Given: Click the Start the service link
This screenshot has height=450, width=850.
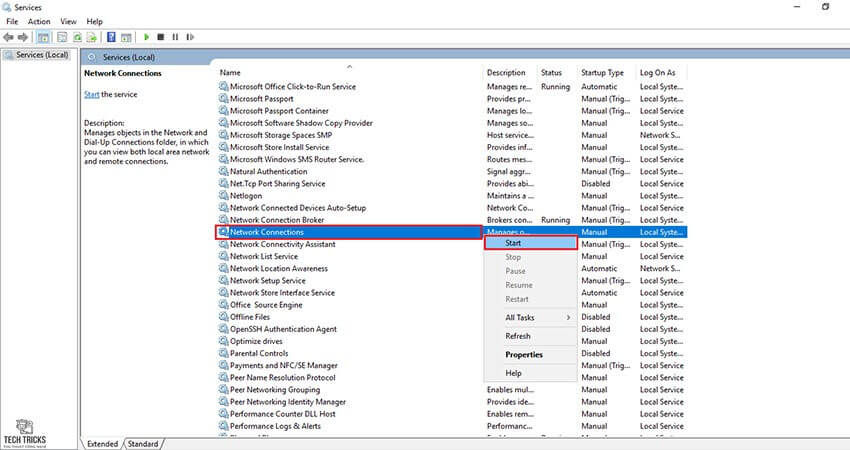Looking at the screenshot, I should tap(92, 94).
